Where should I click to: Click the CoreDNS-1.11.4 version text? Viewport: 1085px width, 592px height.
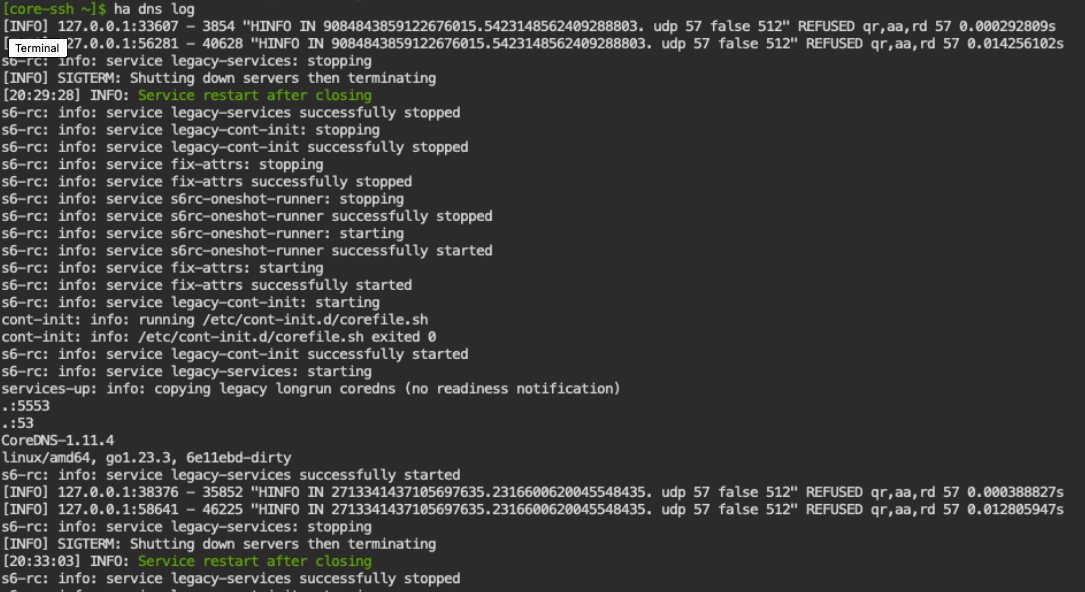[58, 440]
